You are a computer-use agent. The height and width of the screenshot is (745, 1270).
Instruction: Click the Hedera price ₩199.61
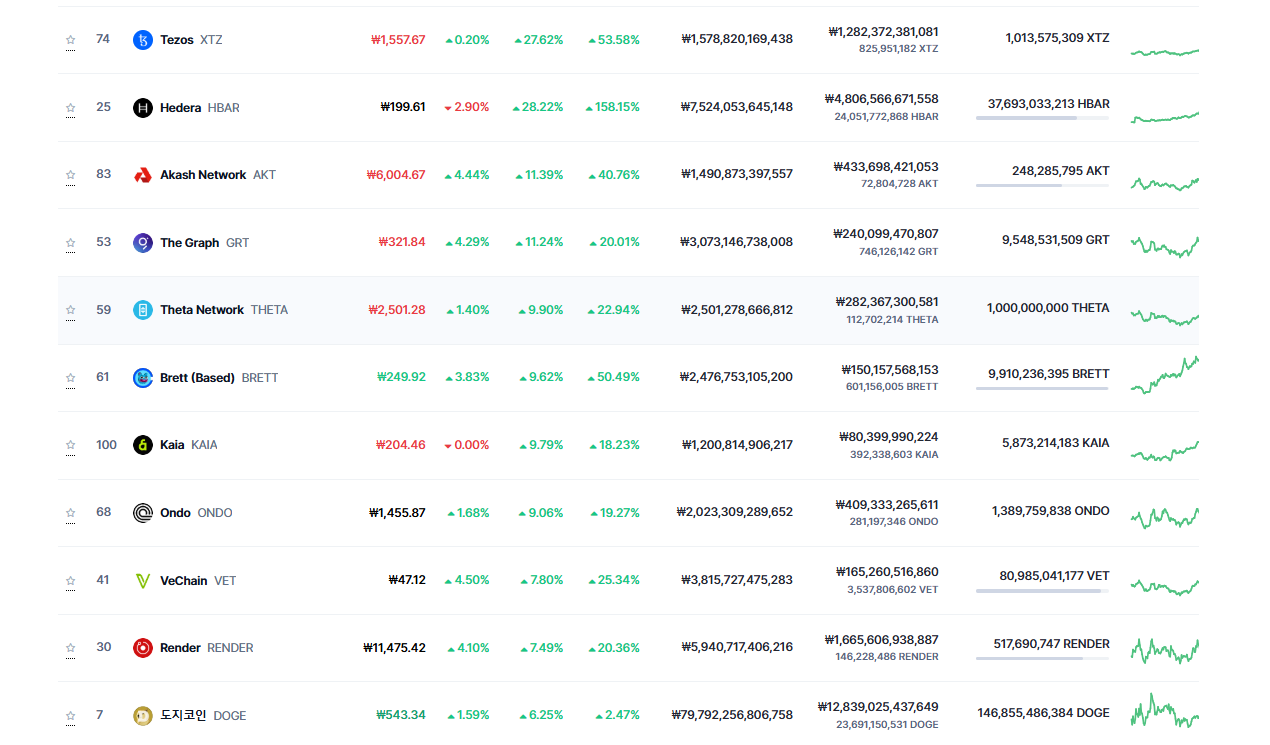pyautogui.click(x=403, y=108)
